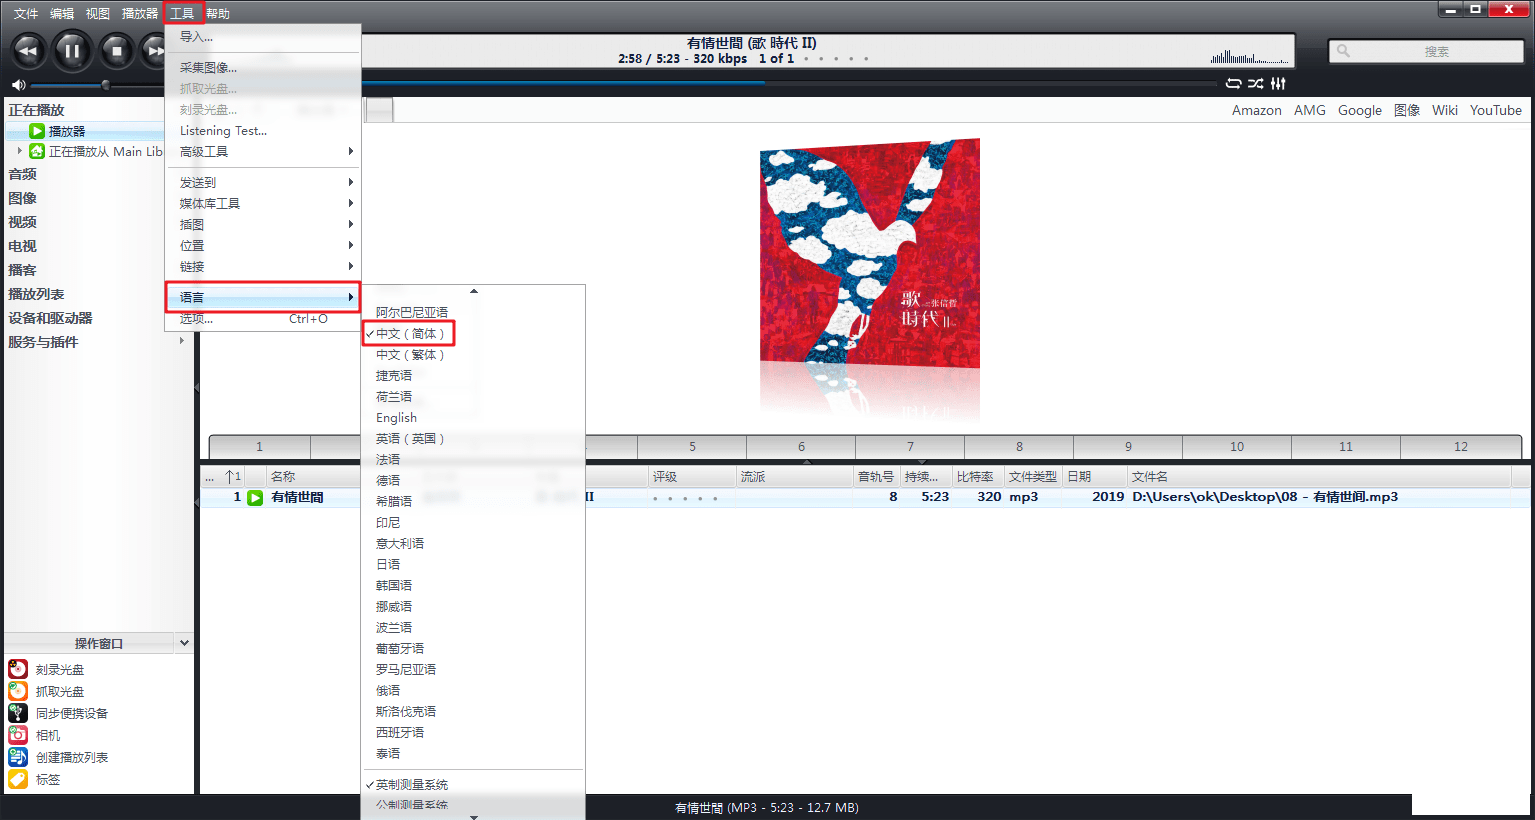Open the Google link
The width and height of the screenshot is (1535, 820).
click(1360, 110)
